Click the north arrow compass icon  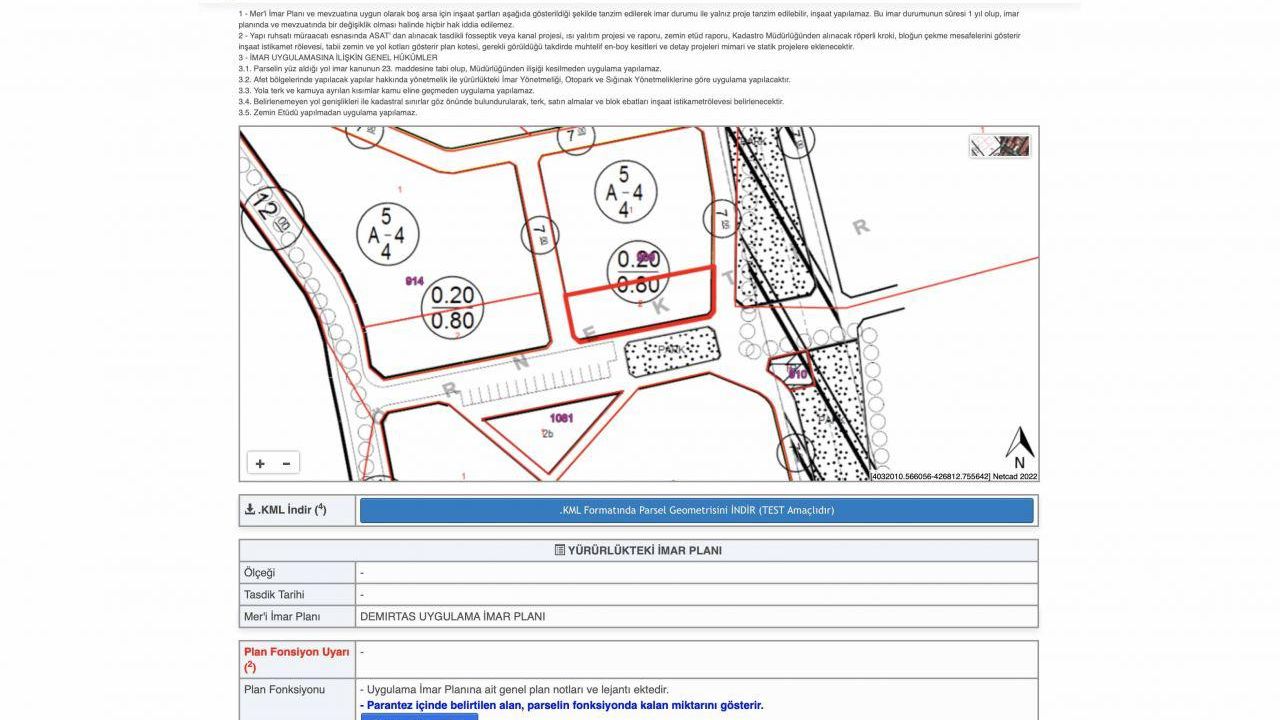pyautogui.click(x=1019, y=448)
